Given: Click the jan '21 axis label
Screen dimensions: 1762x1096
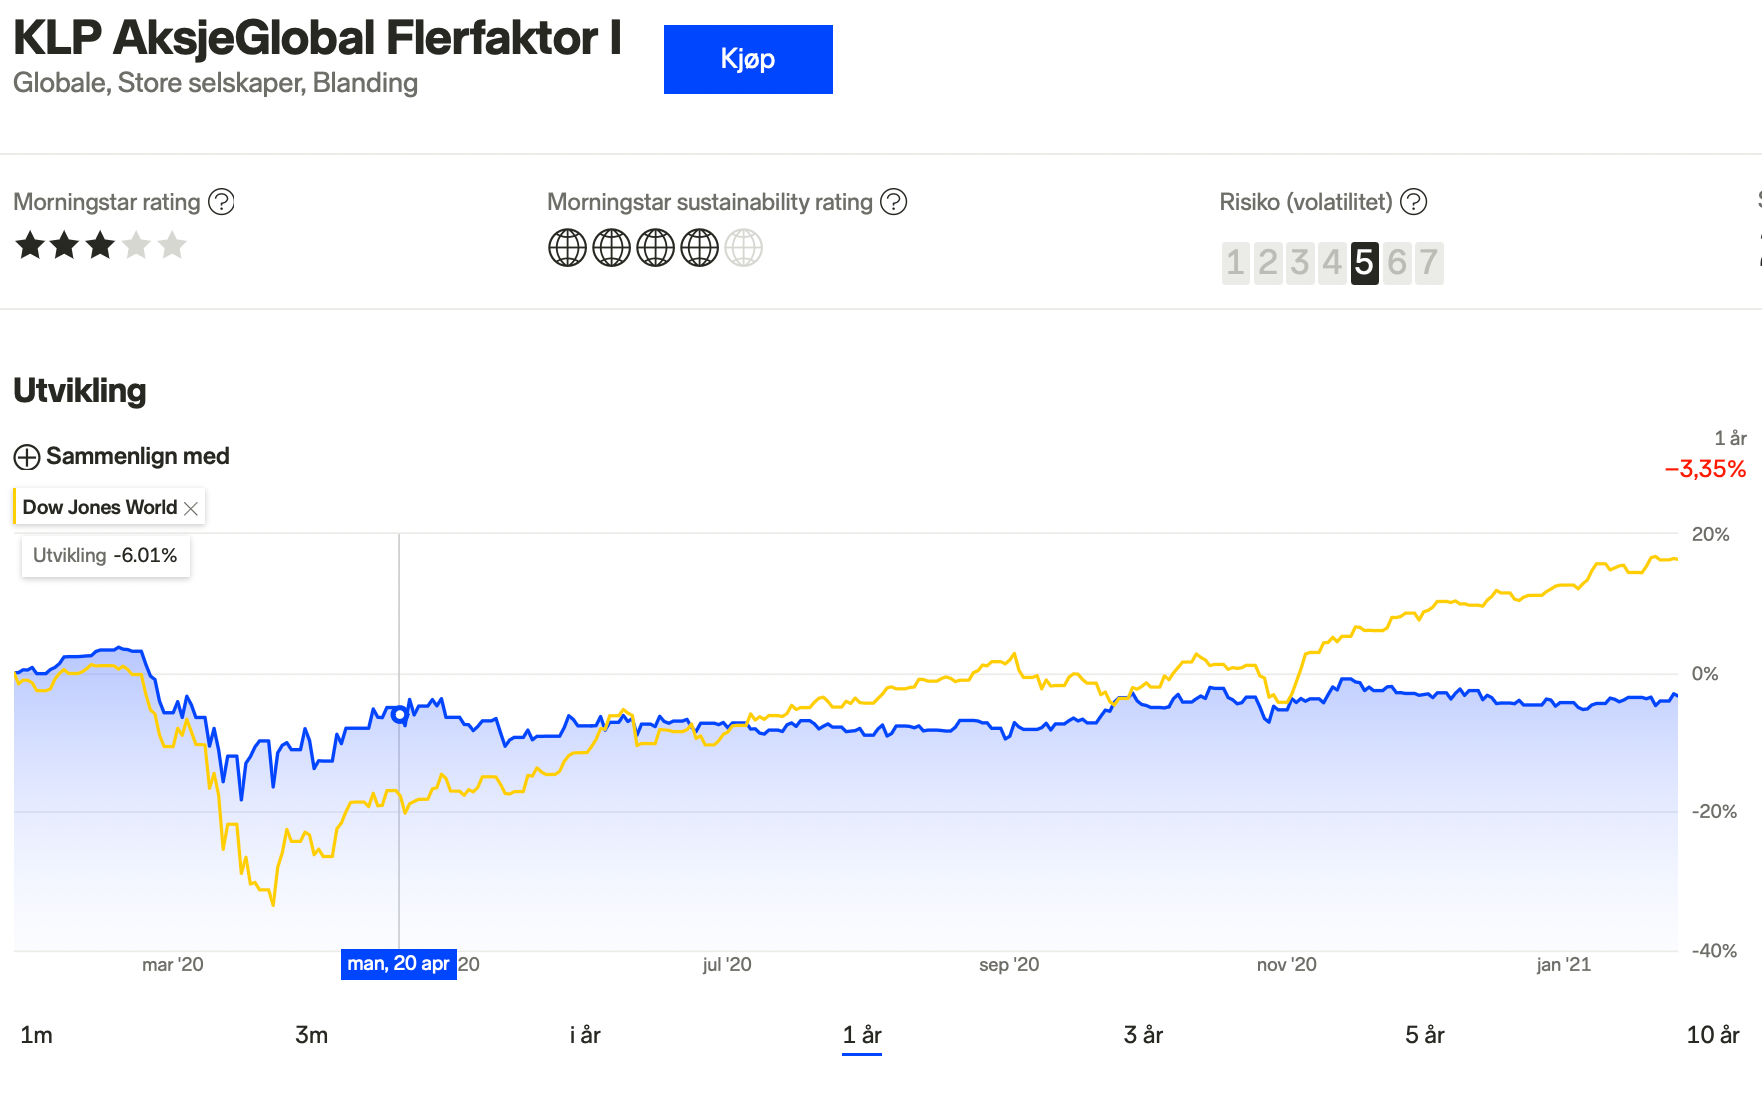Looking at the screenshot, I should click(x=1564, y=965).
